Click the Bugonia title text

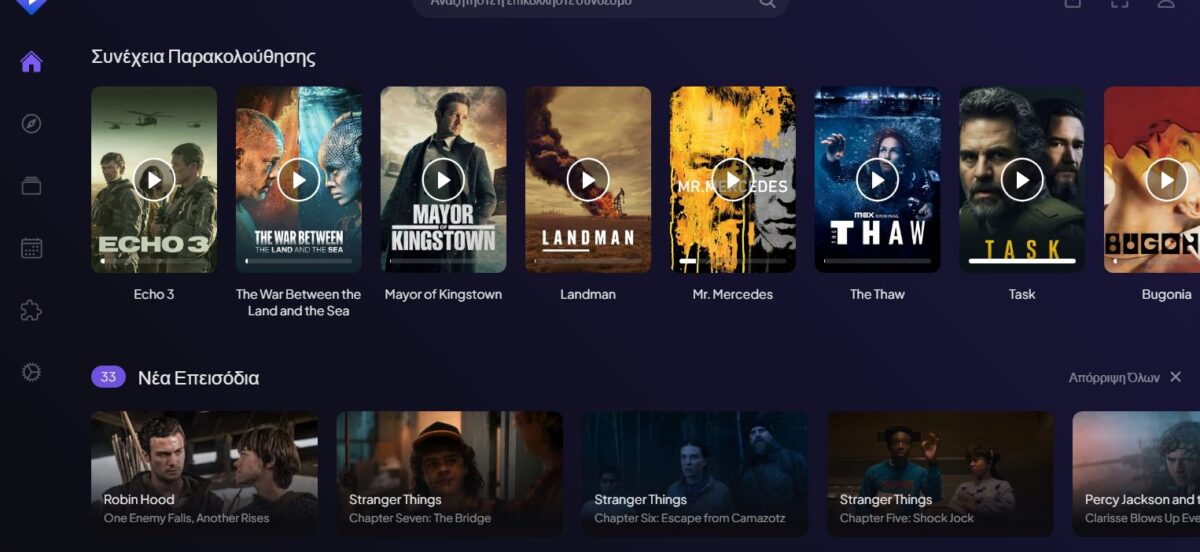(1166, 294)
